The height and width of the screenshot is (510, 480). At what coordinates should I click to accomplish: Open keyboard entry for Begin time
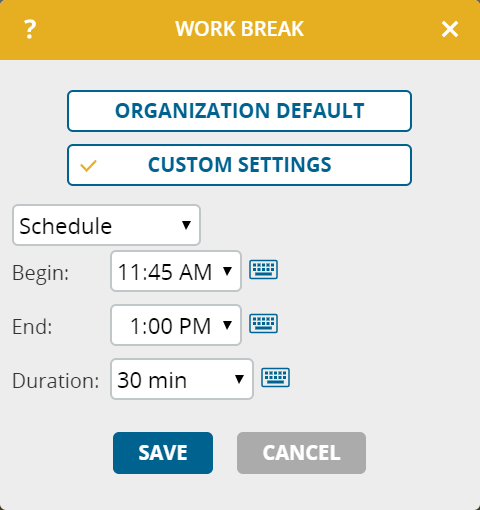[x=264, y=269]
